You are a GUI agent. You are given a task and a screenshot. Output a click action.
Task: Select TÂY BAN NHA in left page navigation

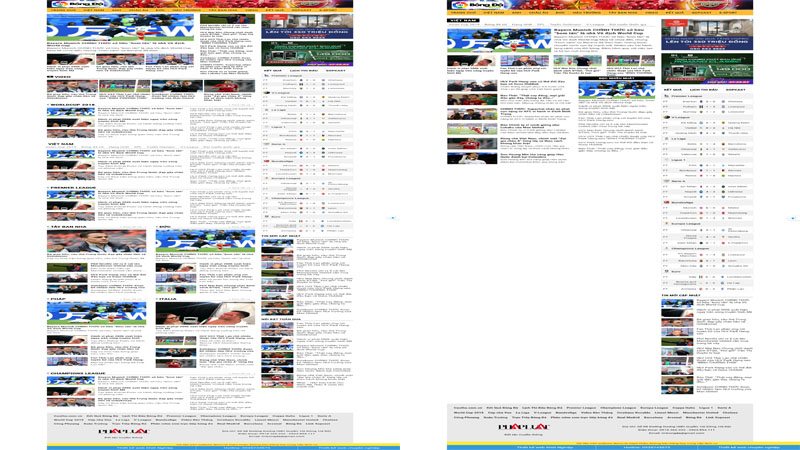(x=222, y=10)
